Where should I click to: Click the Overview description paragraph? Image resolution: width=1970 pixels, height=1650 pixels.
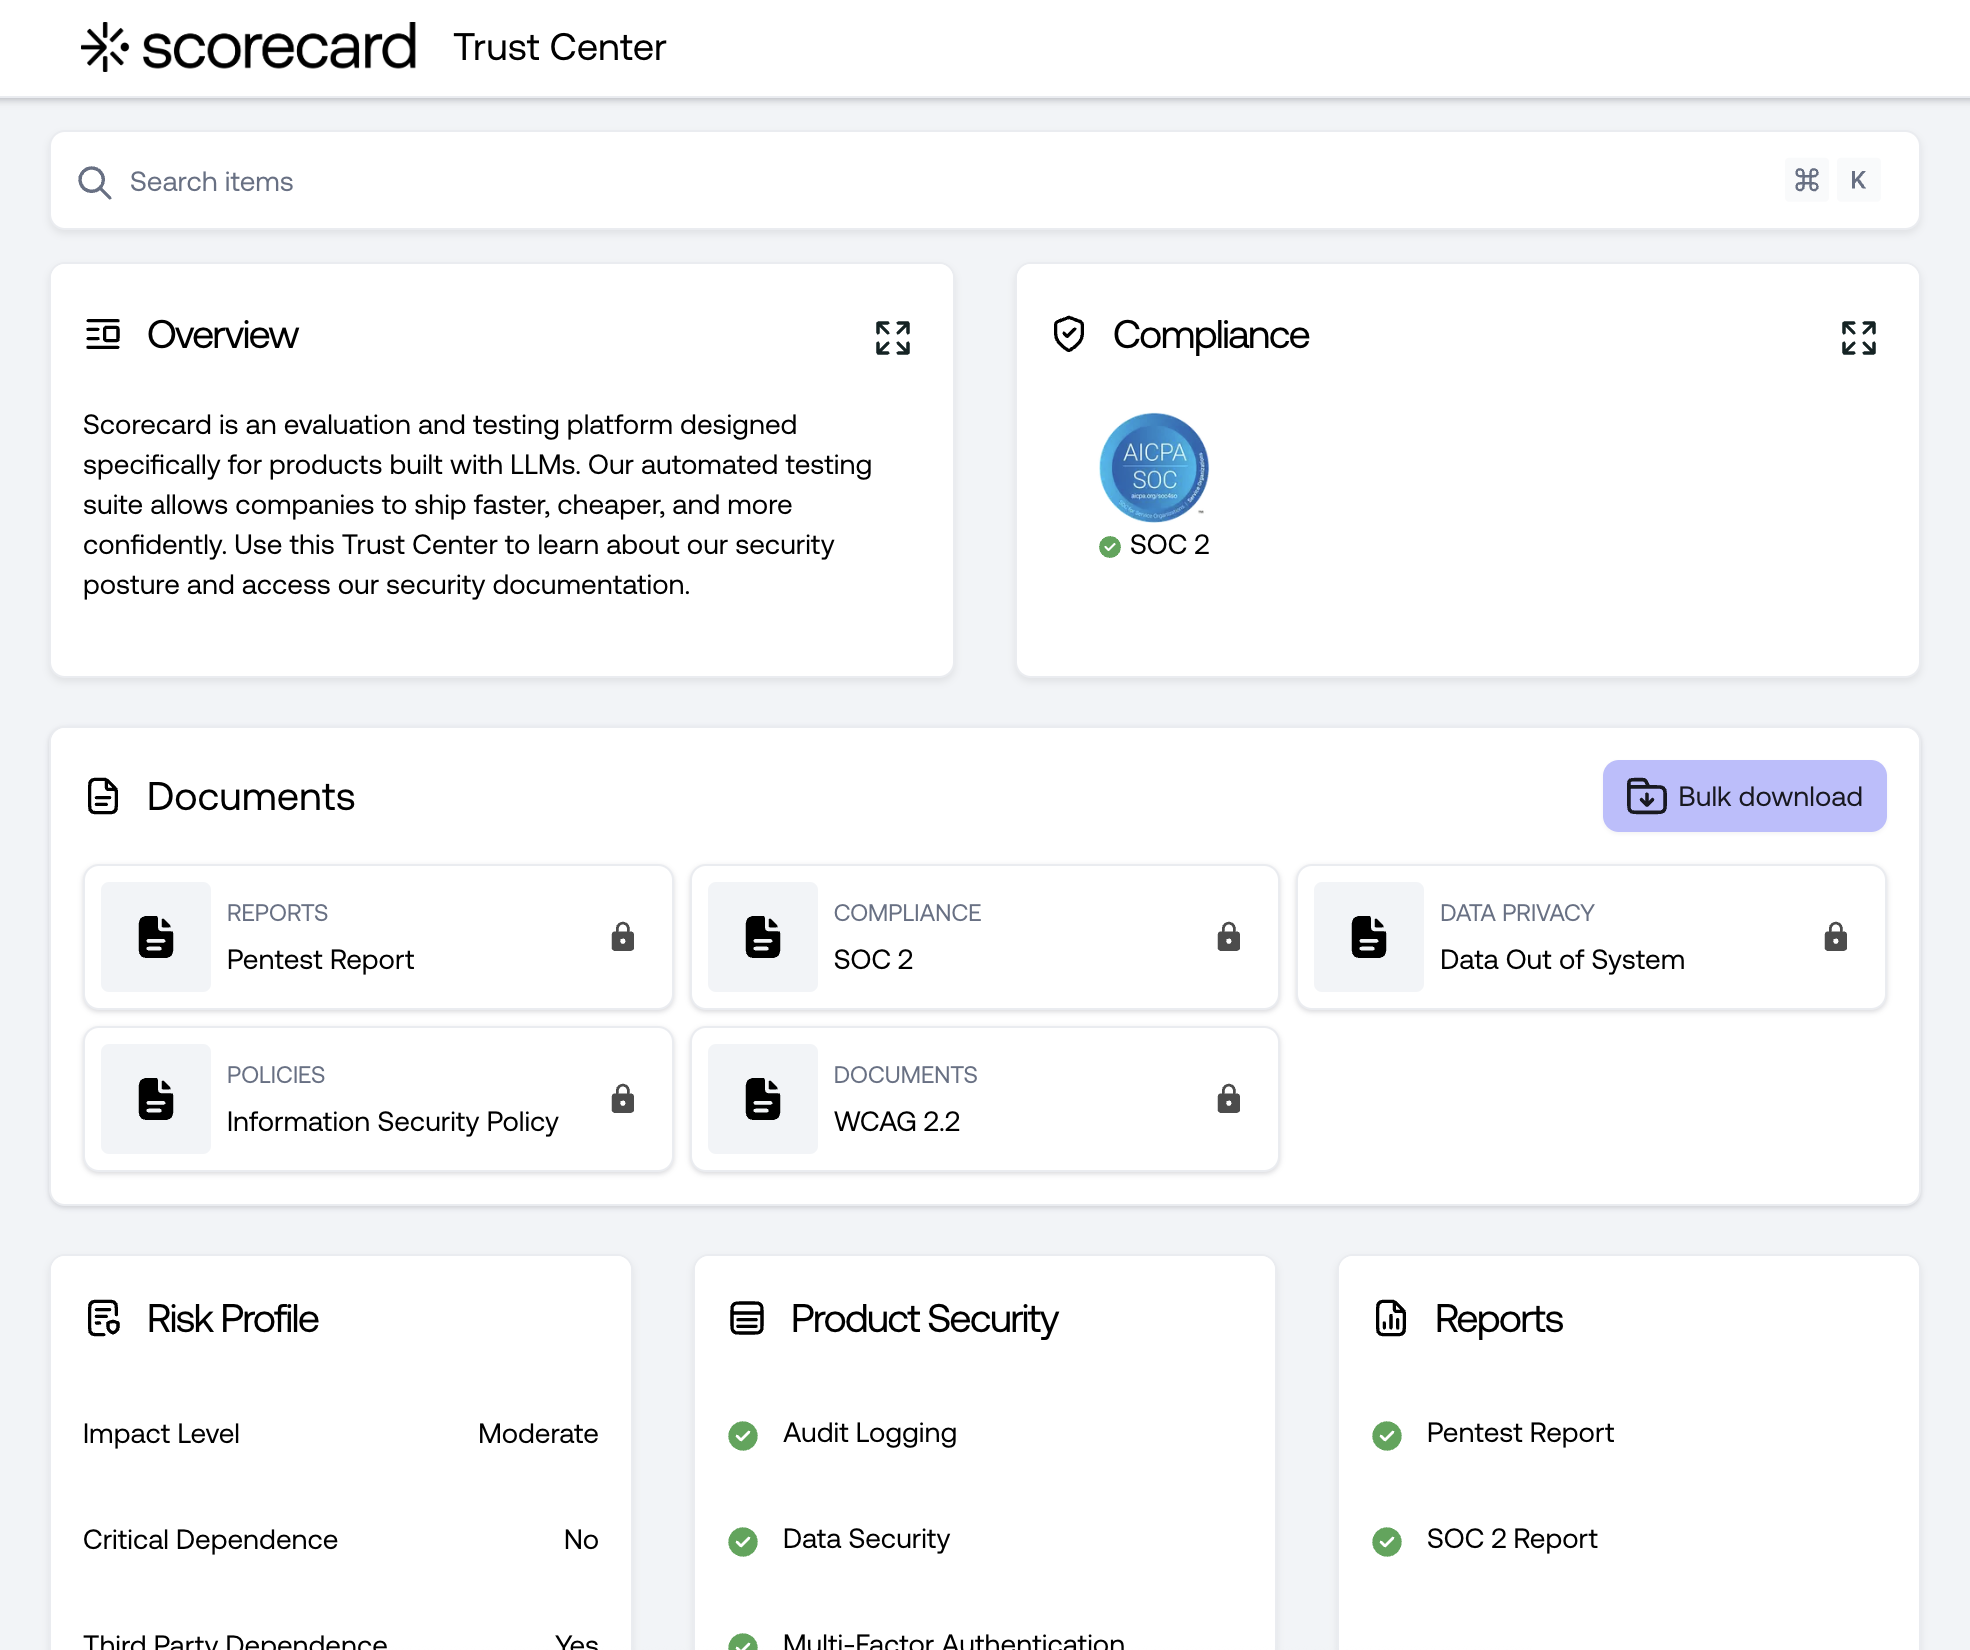[478, 504]
